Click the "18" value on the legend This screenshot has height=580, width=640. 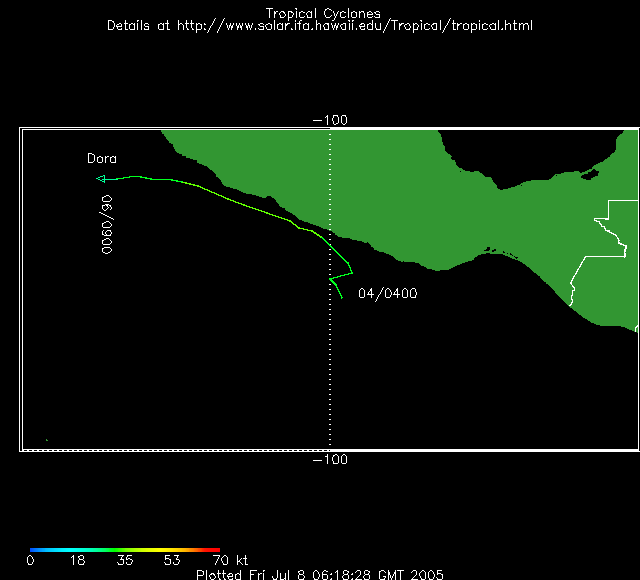tap(77, 560)
